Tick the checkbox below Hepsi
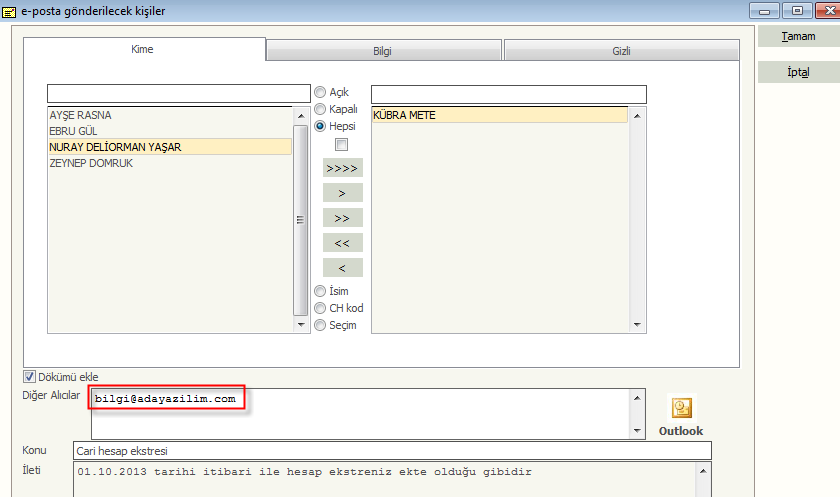Viewport: 840px width, 497px height. click(341, 145)
